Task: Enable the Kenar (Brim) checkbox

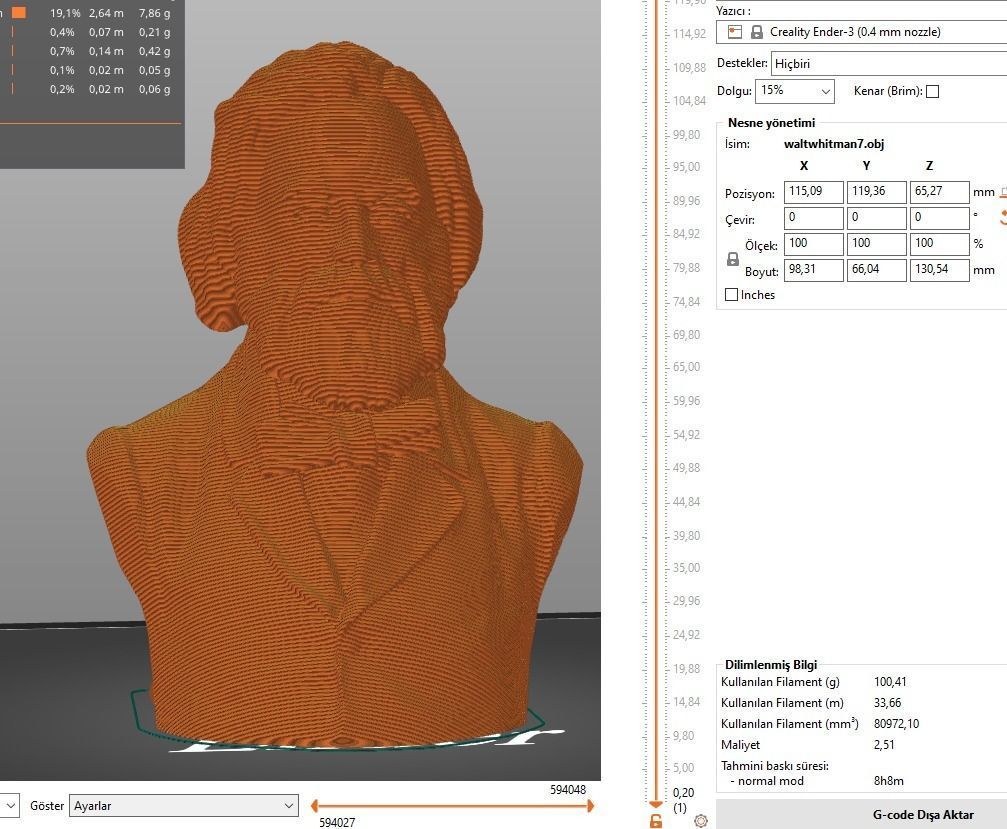Action: 933,91
